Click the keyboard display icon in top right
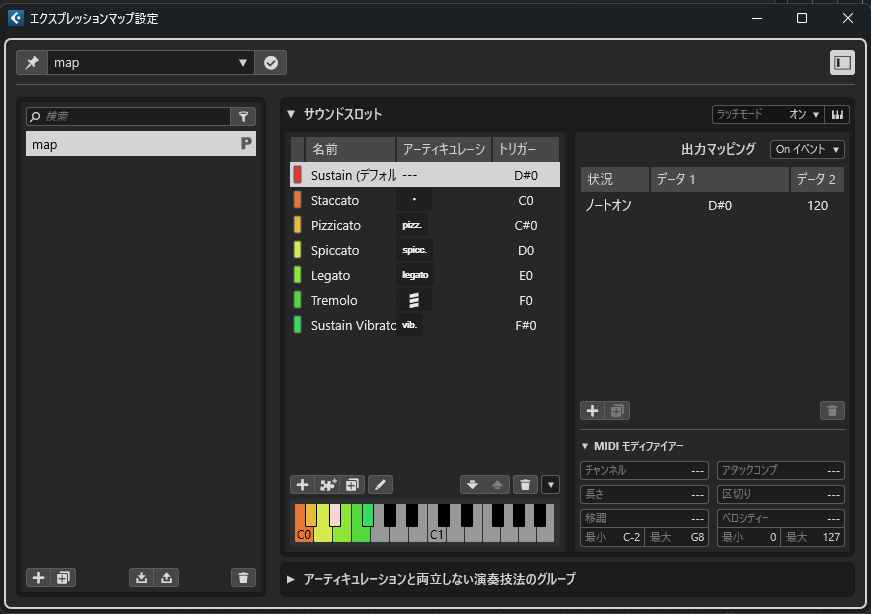Screen dimensions: 871x614 pyautogui.click(x=837, y=114)
